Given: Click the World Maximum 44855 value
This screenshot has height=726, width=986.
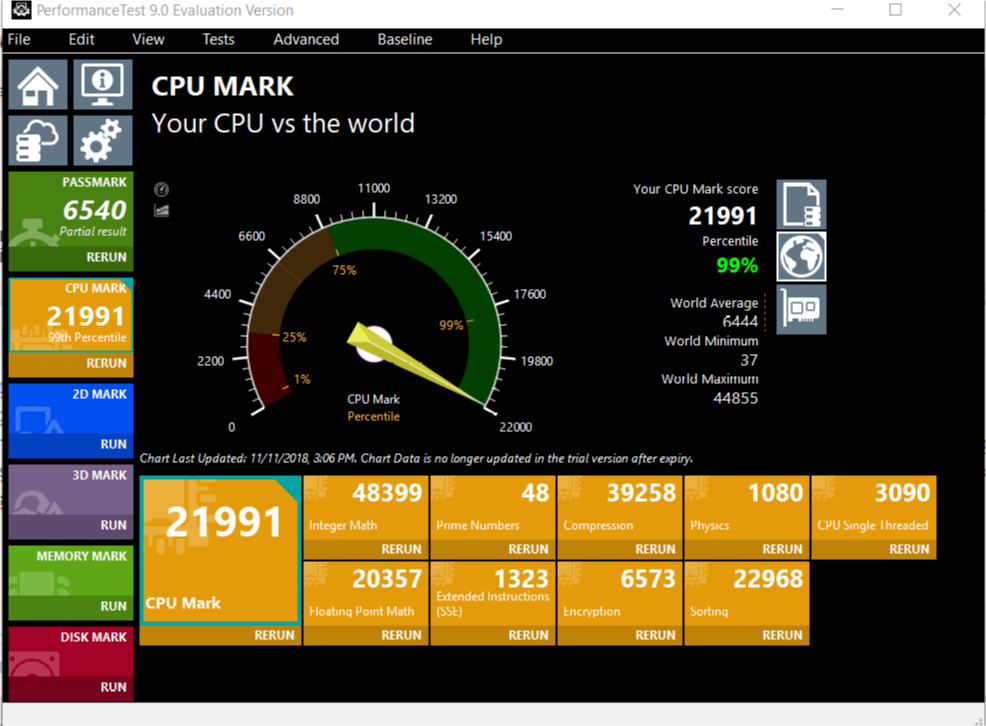Looking at the screenshot, I should click(x=735, y=398).
